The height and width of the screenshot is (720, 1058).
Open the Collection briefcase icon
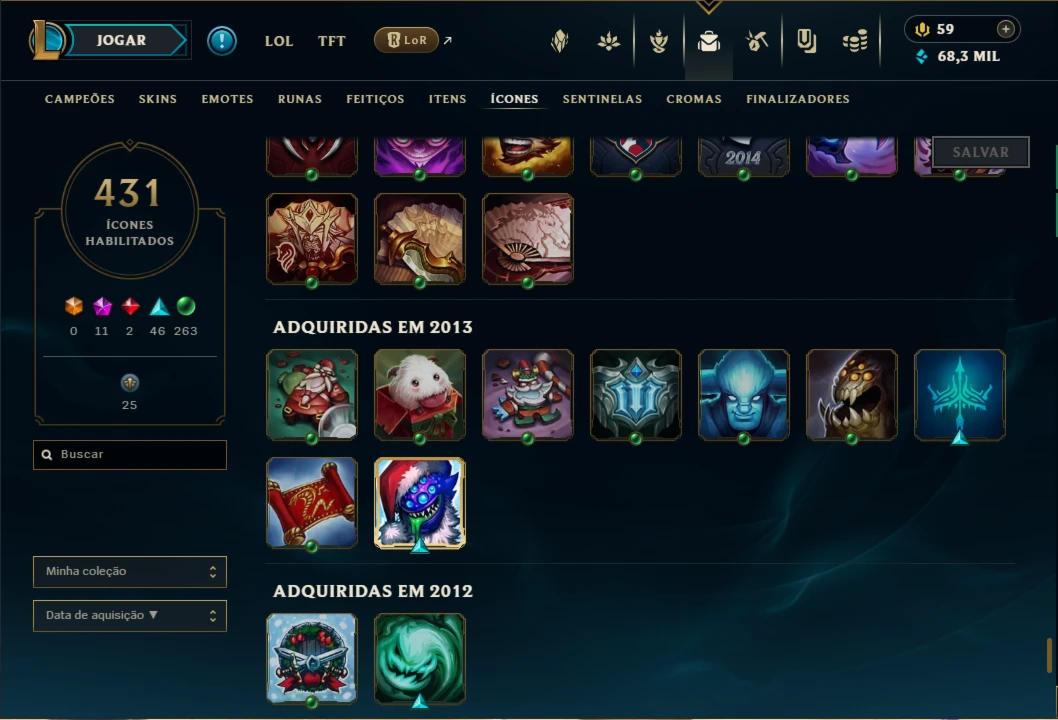pos(708,41)
